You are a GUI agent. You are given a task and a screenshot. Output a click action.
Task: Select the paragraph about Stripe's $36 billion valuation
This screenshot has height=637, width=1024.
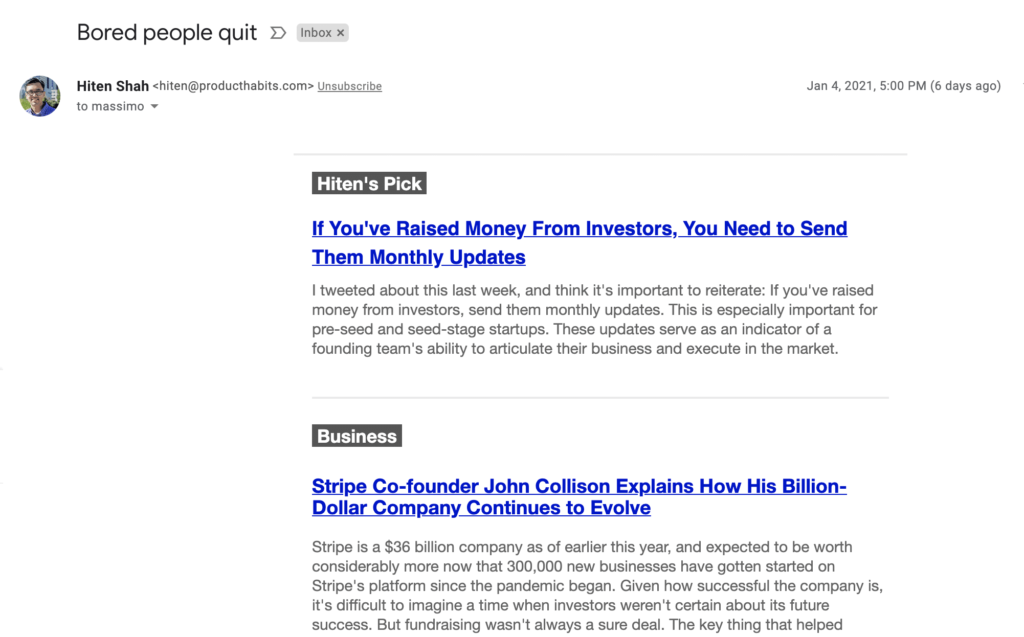click(597, 585)
